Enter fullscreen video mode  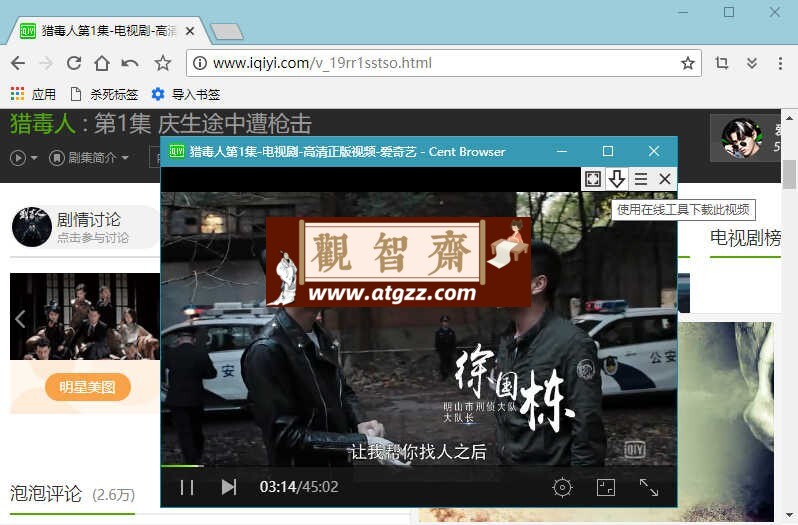[x=649, y=487]
